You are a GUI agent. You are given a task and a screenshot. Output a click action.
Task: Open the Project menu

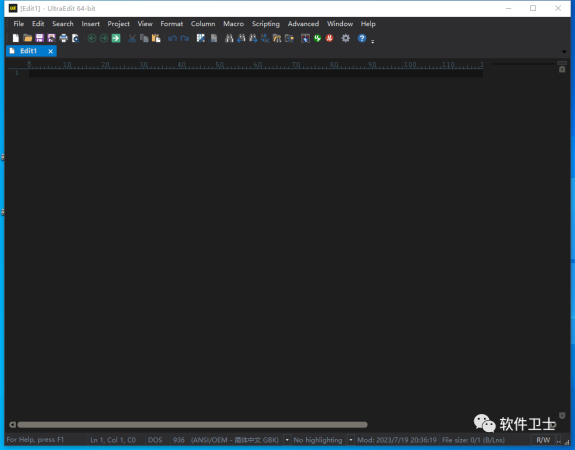(x=118, y=24)
